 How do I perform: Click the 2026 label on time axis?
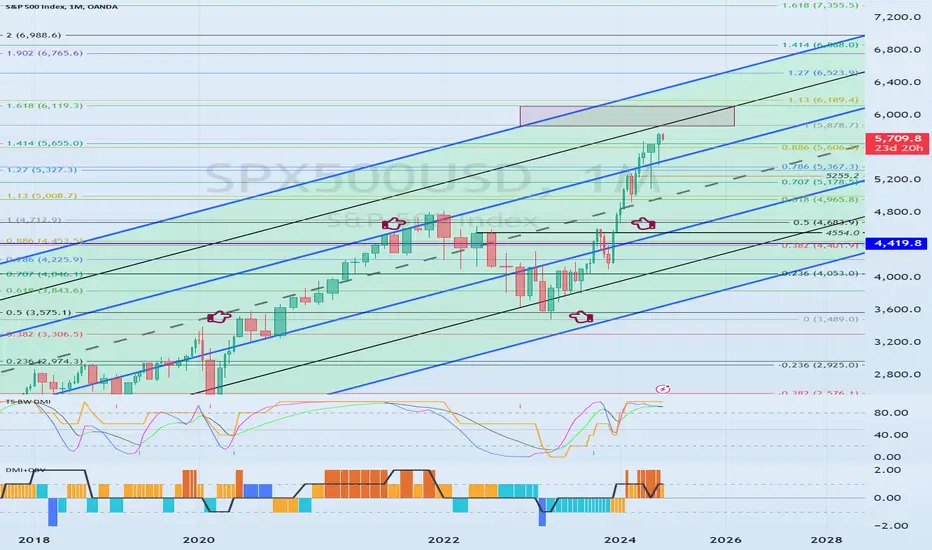point(726,540)
